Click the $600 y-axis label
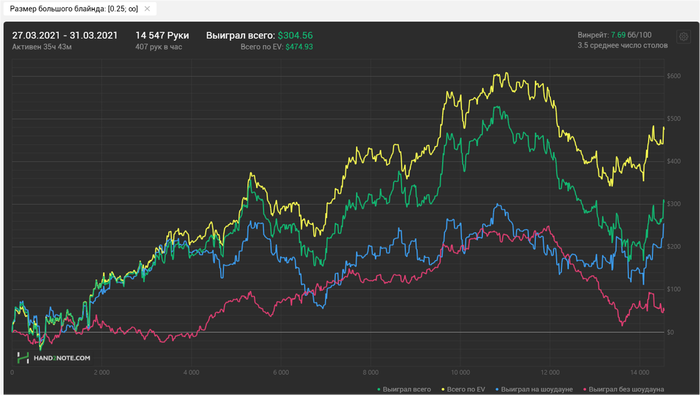This screenshot has height=395, width=700. point(674,76)
